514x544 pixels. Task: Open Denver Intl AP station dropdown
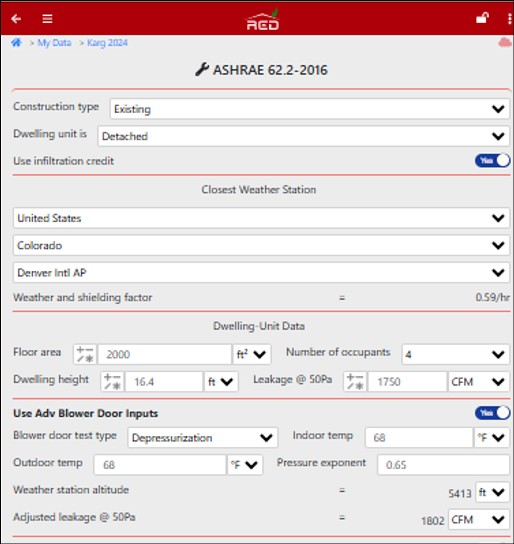click(261, 272)
